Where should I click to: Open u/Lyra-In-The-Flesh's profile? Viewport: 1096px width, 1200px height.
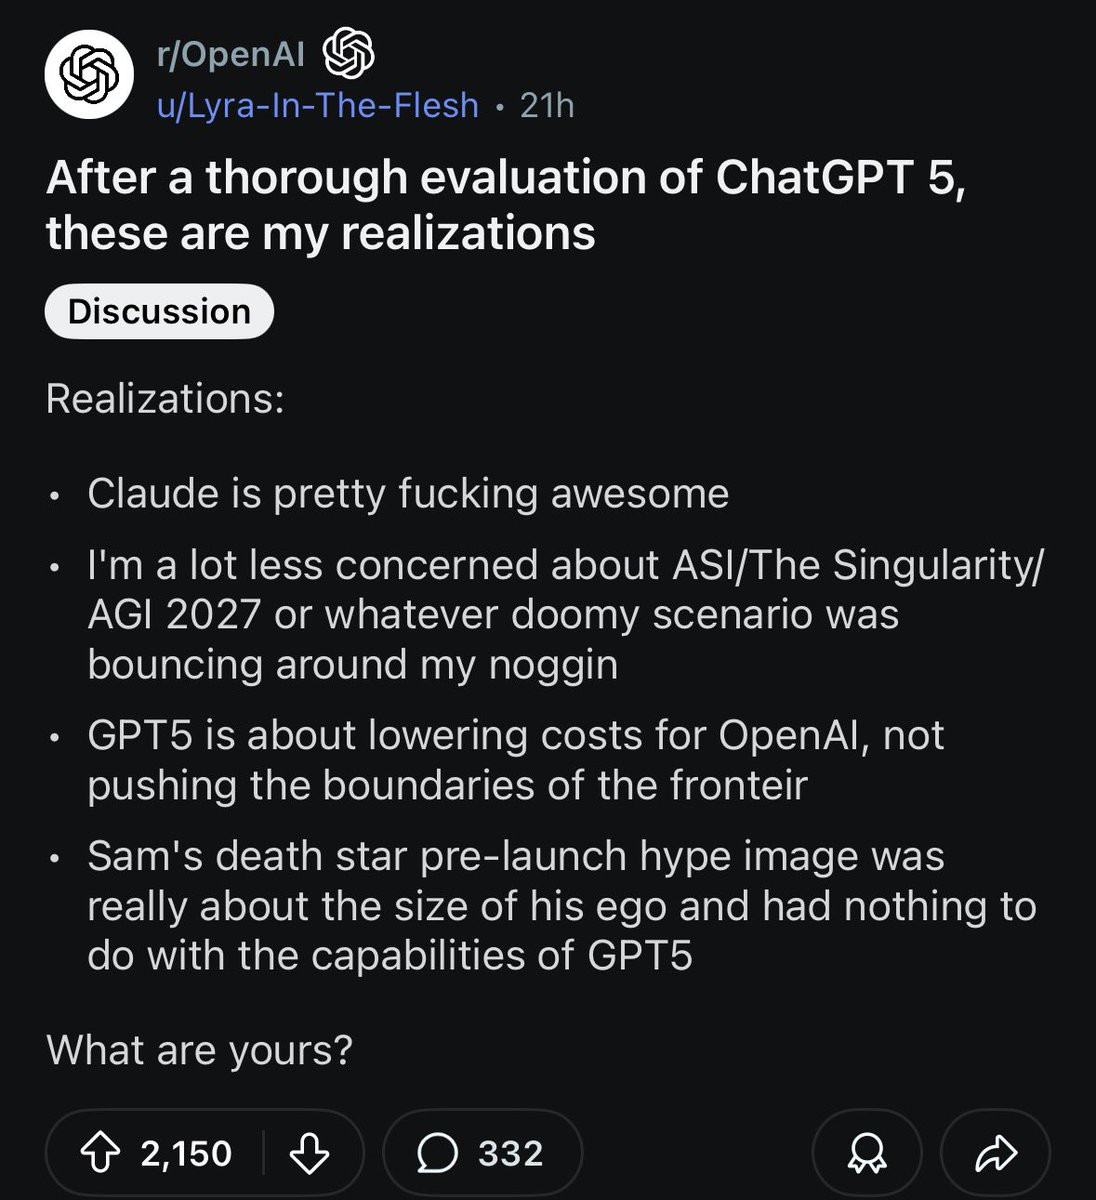pyautogui.click(x=317, y=105)
